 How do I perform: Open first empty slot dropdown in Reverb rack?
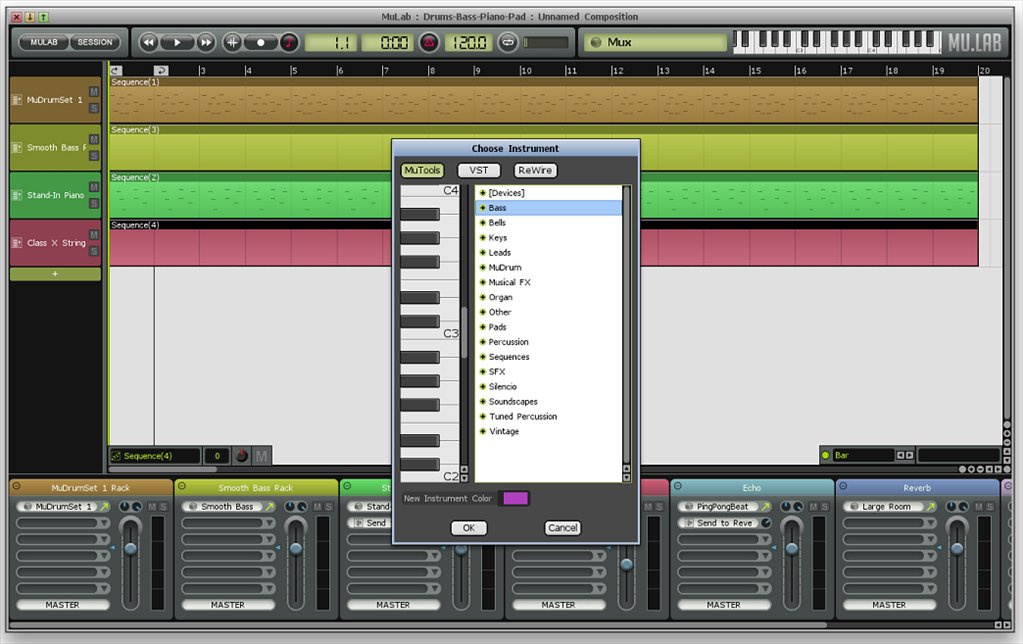click(930, 523)
